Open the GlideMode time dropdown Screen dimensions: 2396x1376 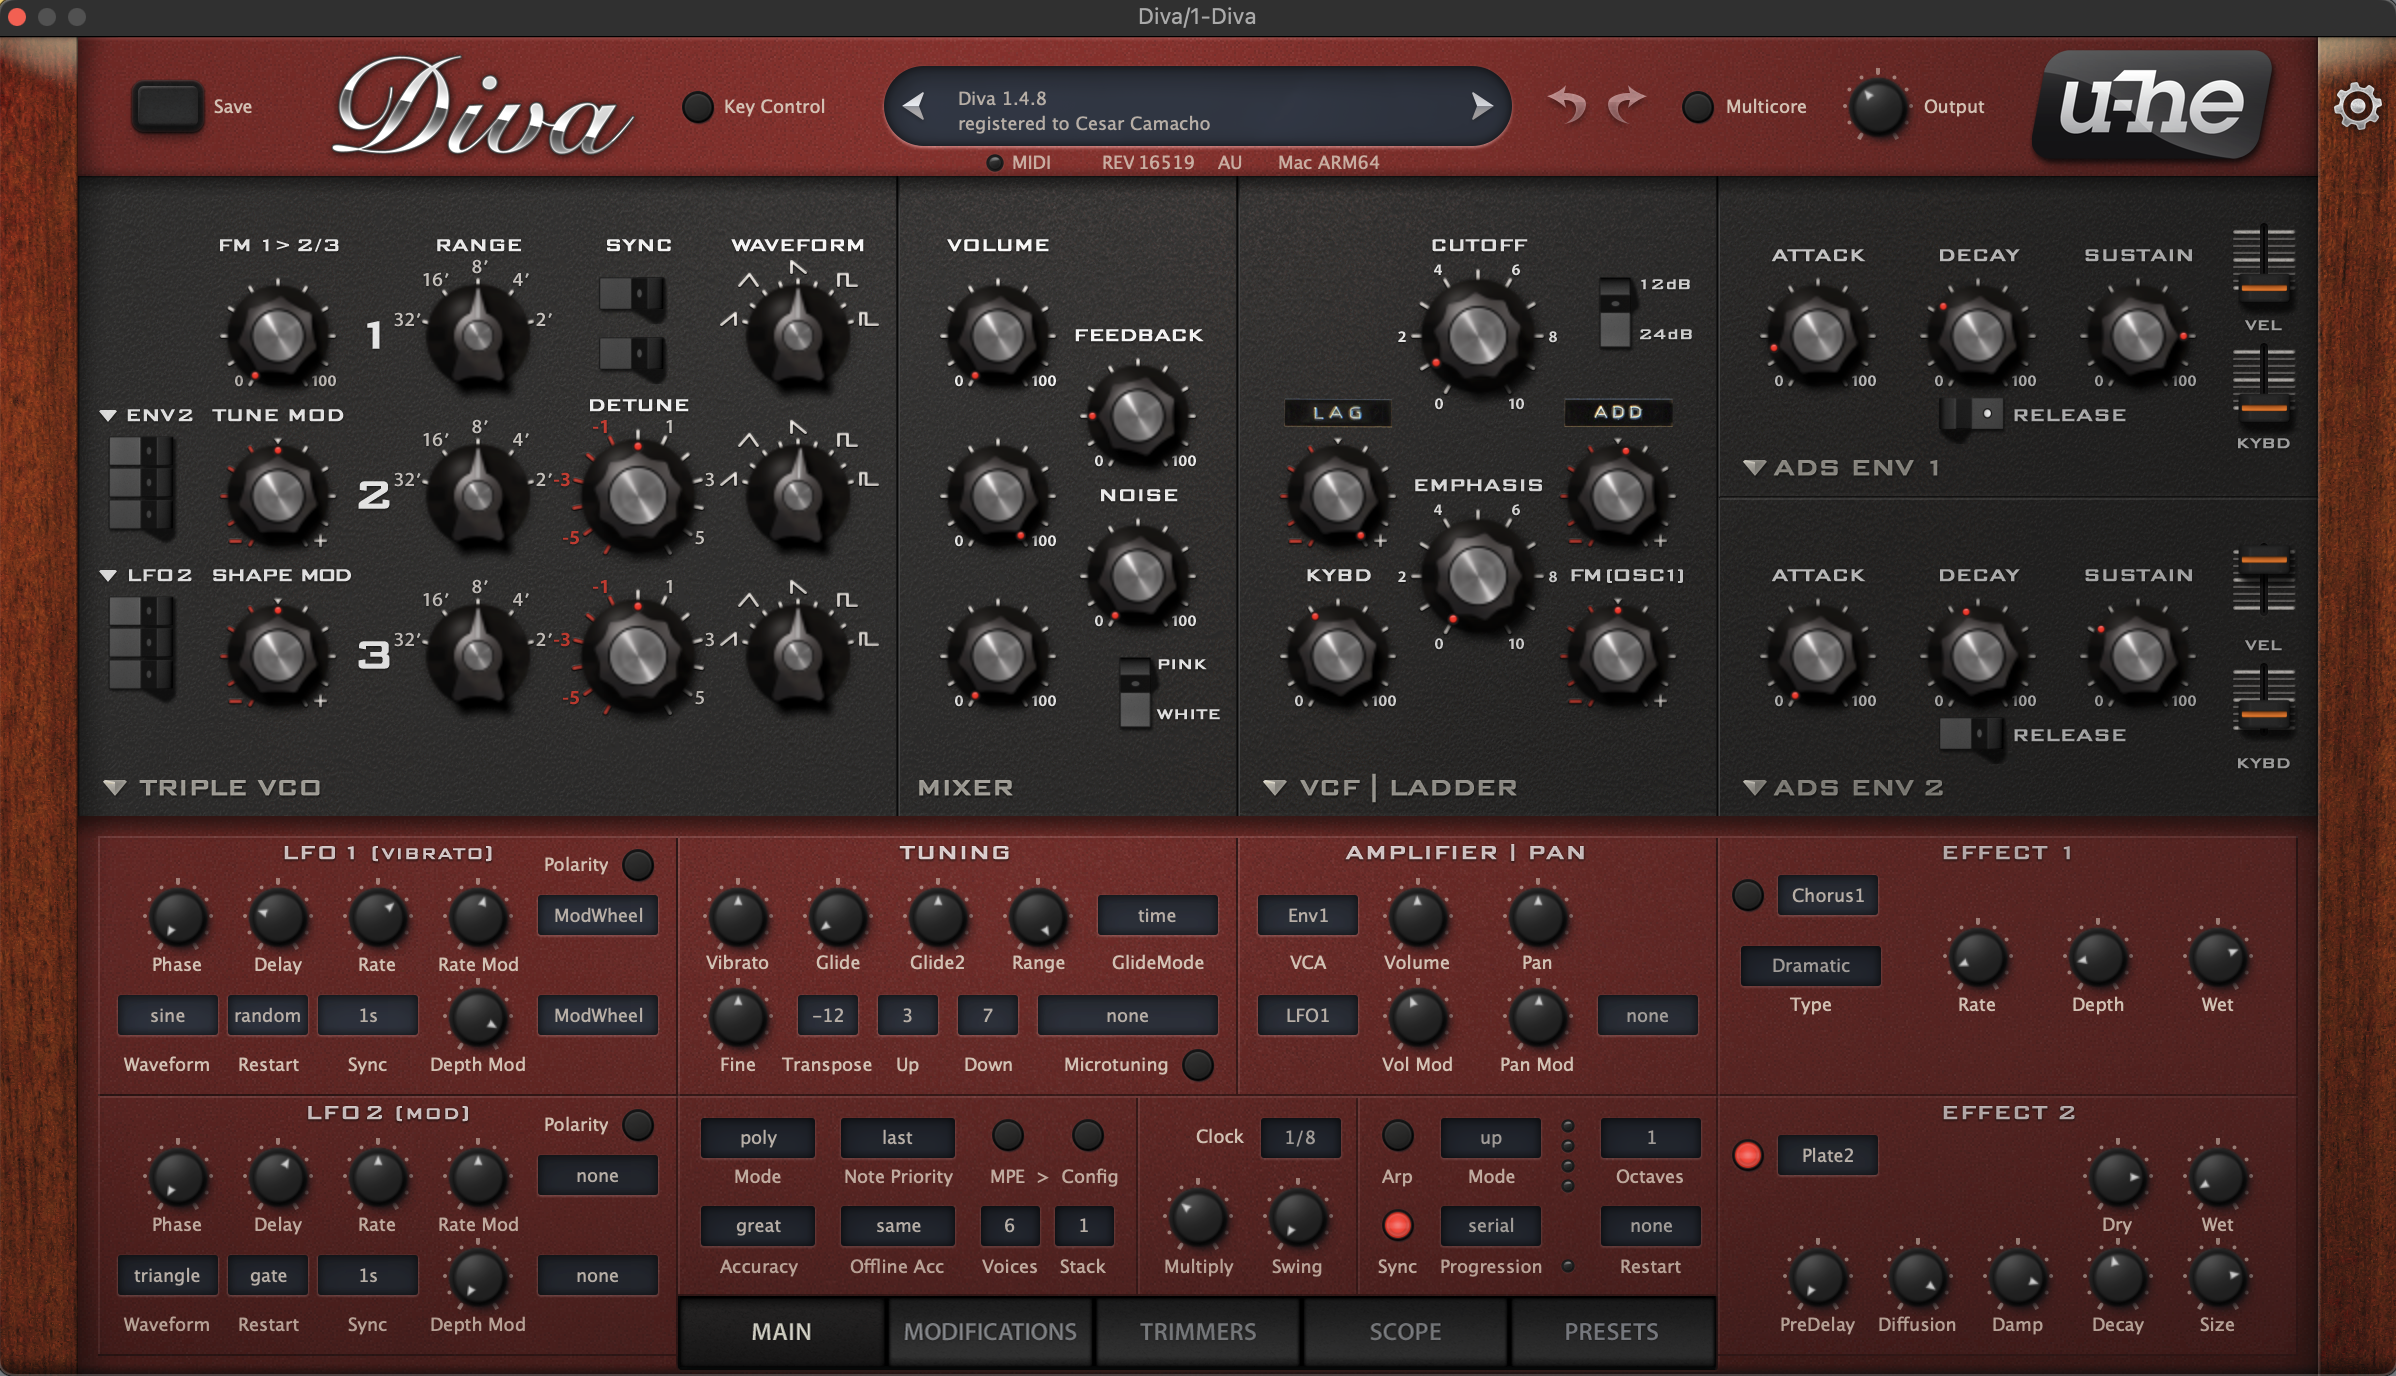tap(1157, 915)
